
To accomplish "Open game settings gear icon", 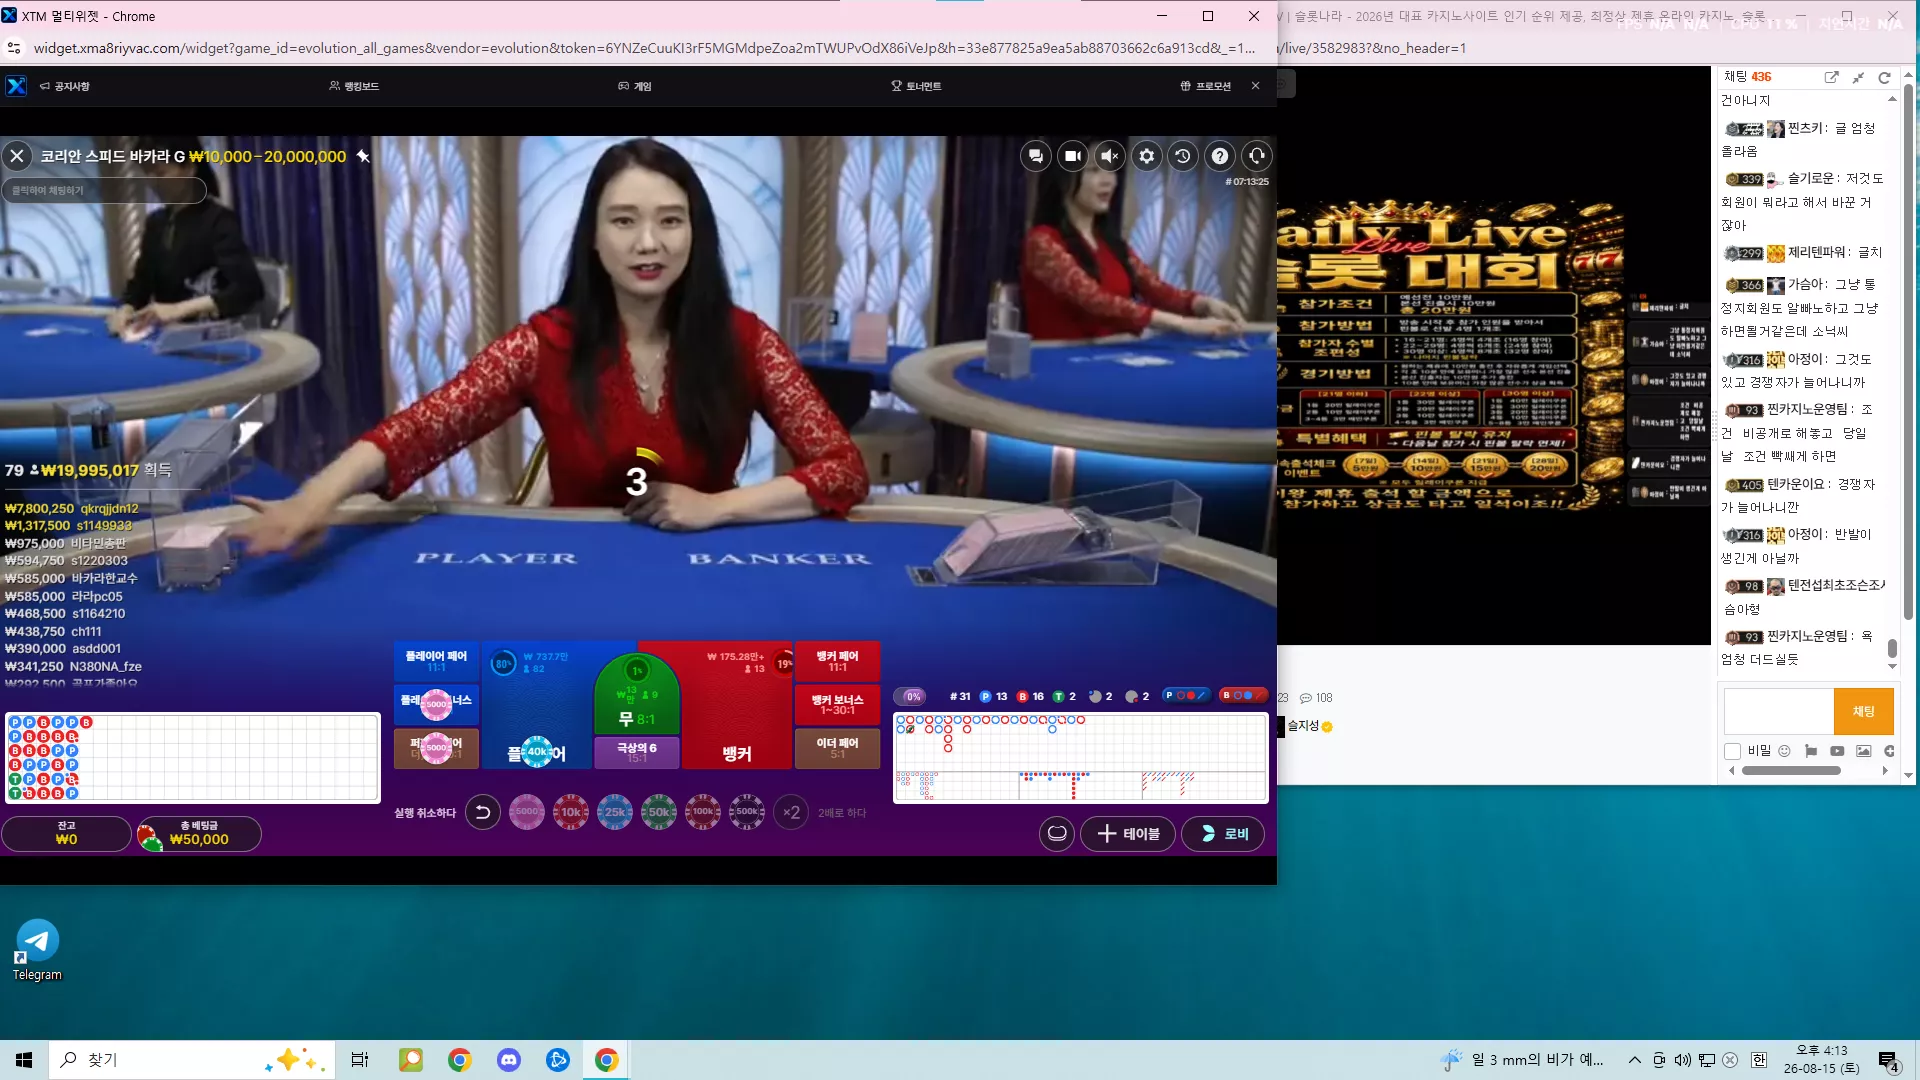I will click(1147, 156).
